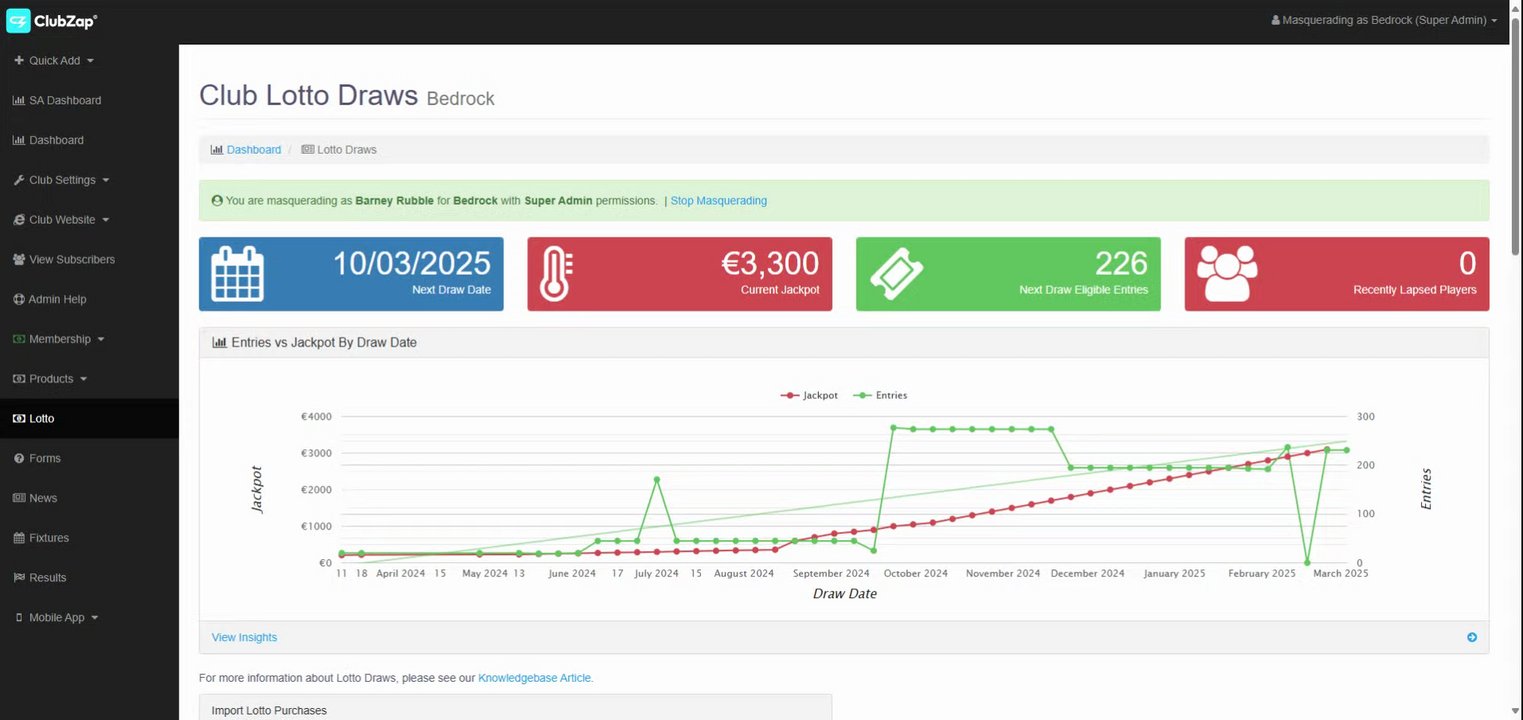Open SA Dashboard from the sidebar
The image size is (1523, 720).
pyautogui.click(x=65, y=101)
